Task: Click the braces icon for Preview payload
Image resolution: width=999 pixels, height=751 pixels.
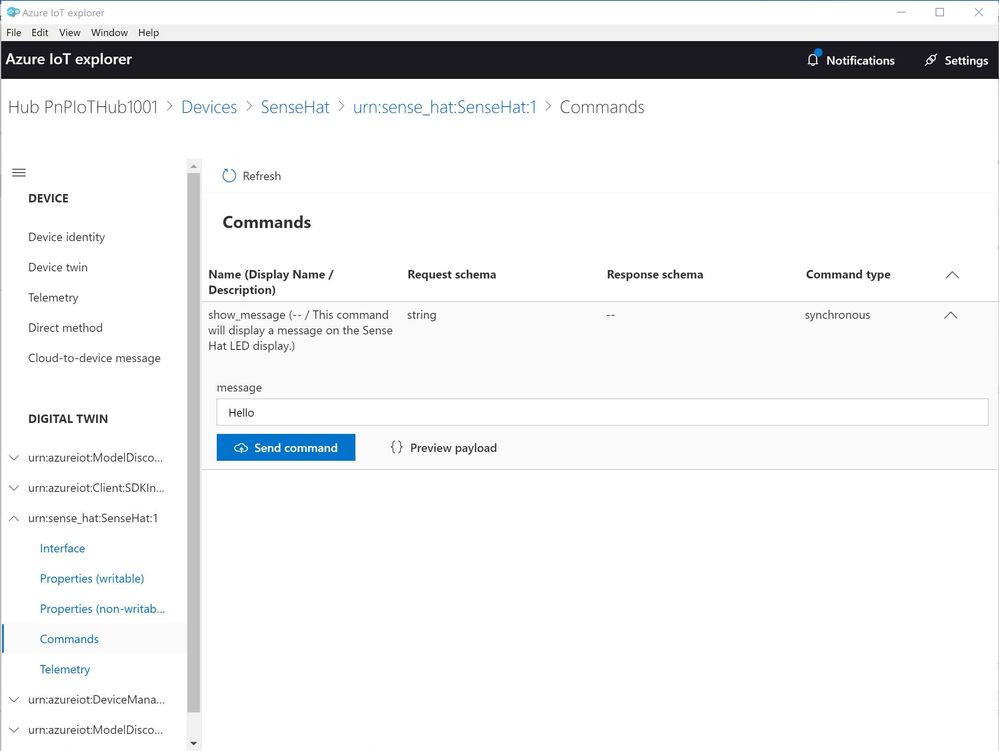Action: 396,447
